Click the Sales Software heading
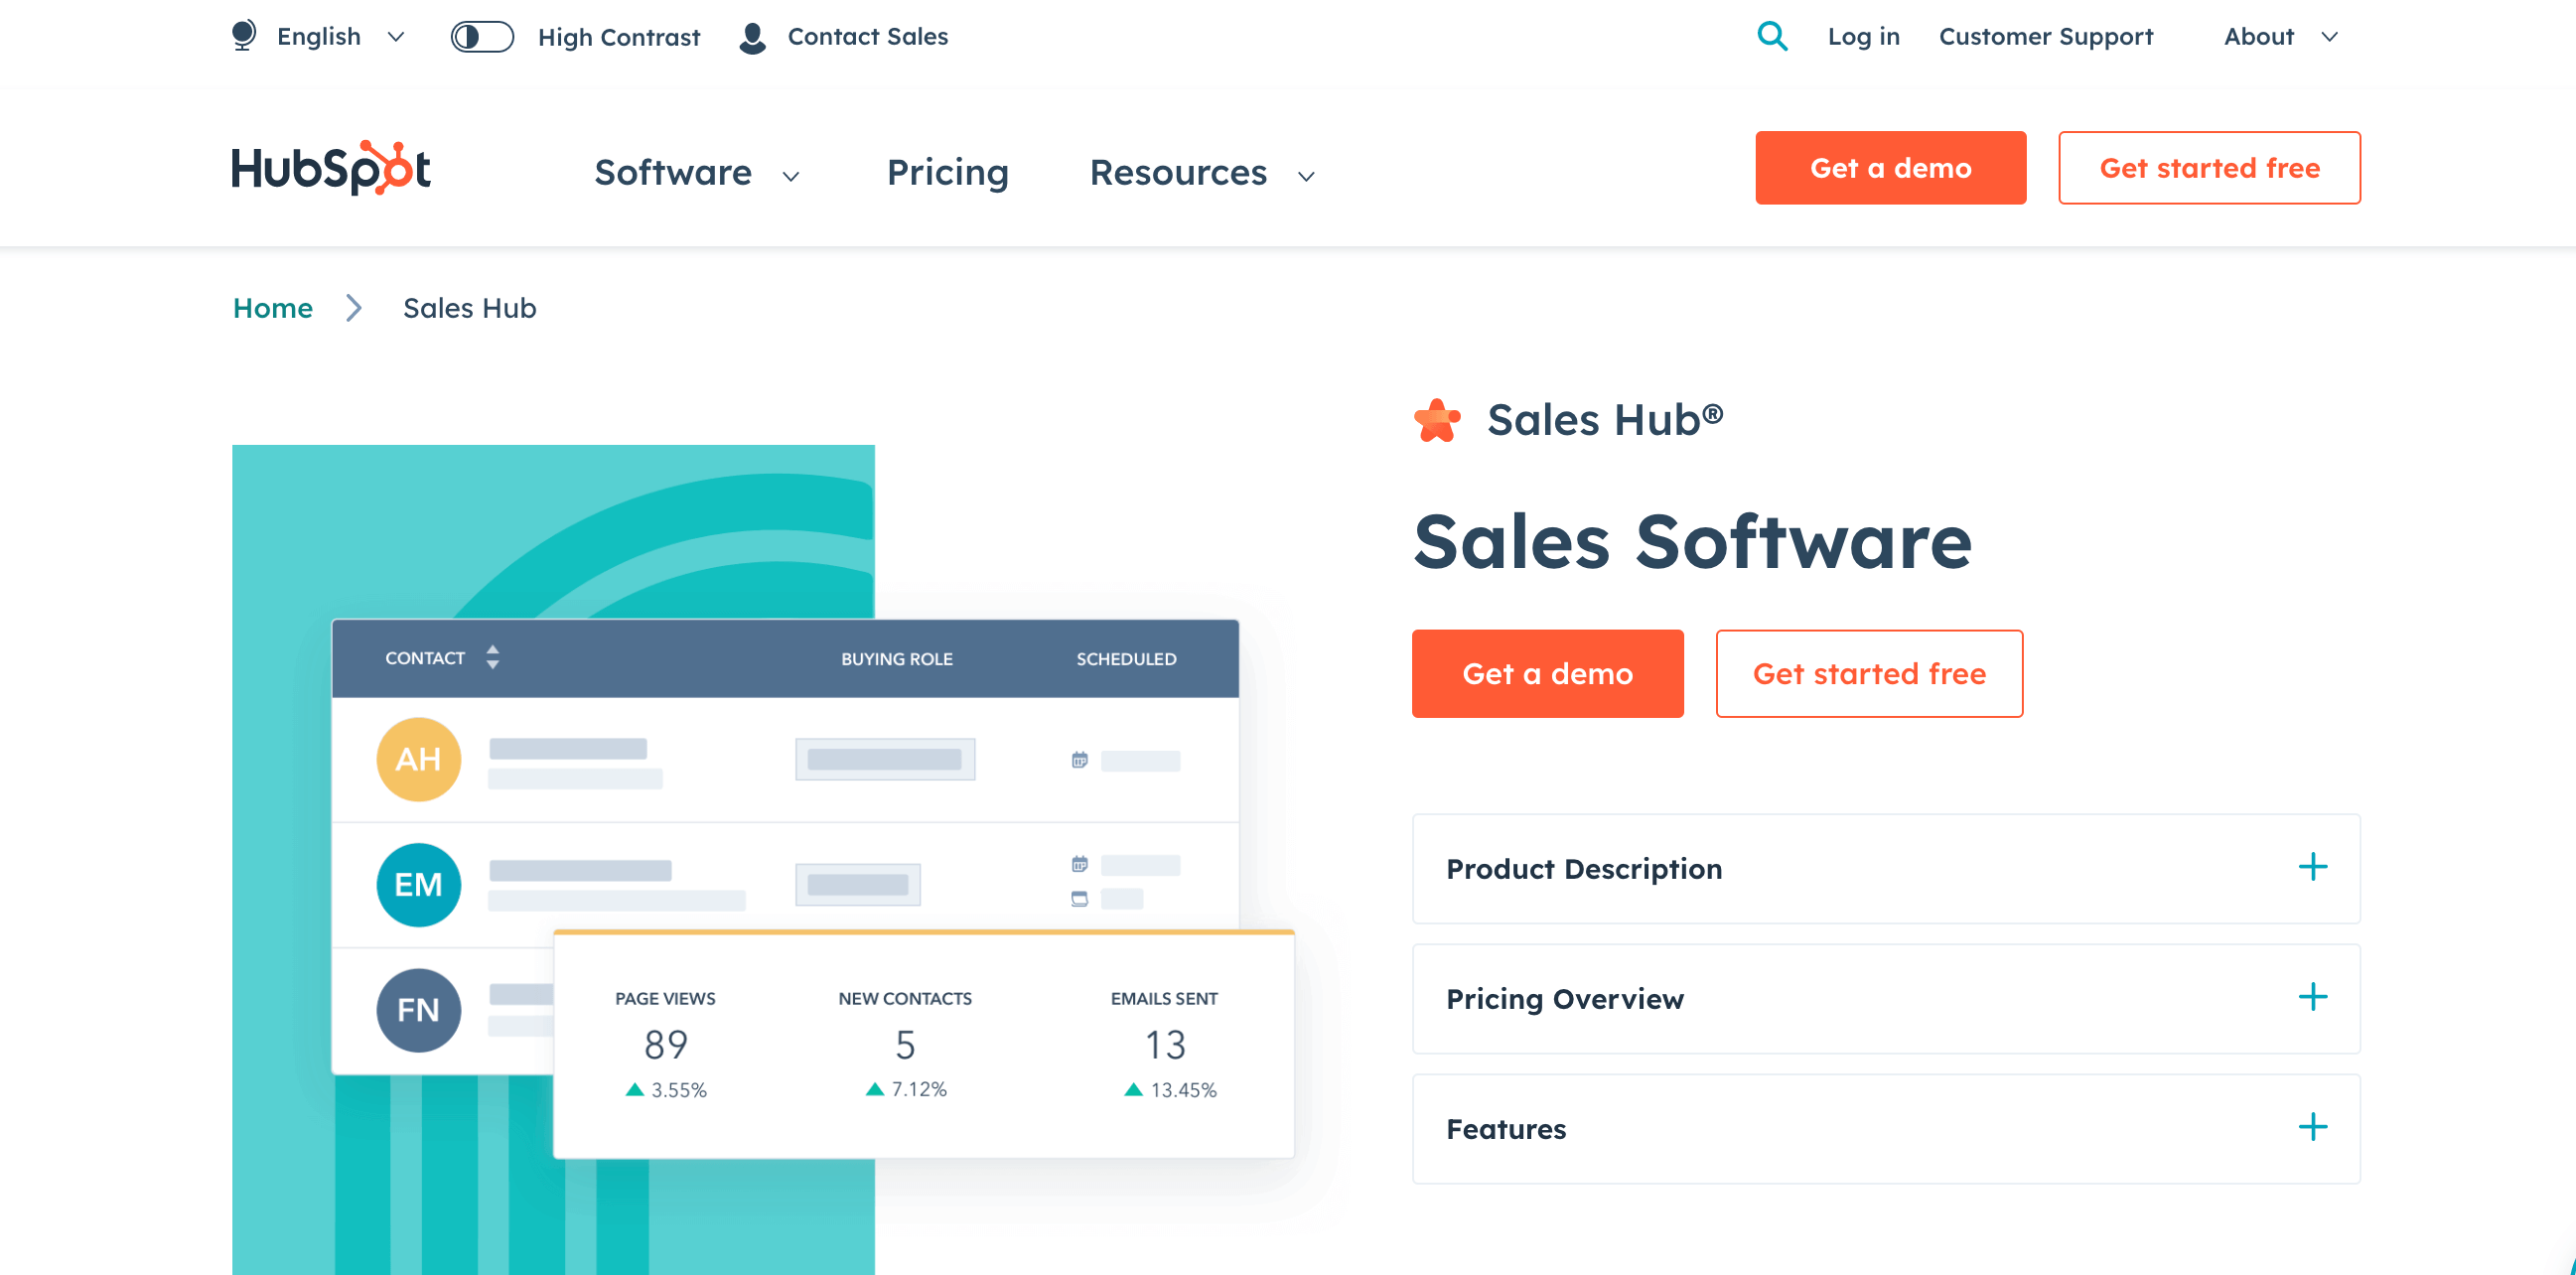The image size is (2576, 1275). tap(1692, 541)
